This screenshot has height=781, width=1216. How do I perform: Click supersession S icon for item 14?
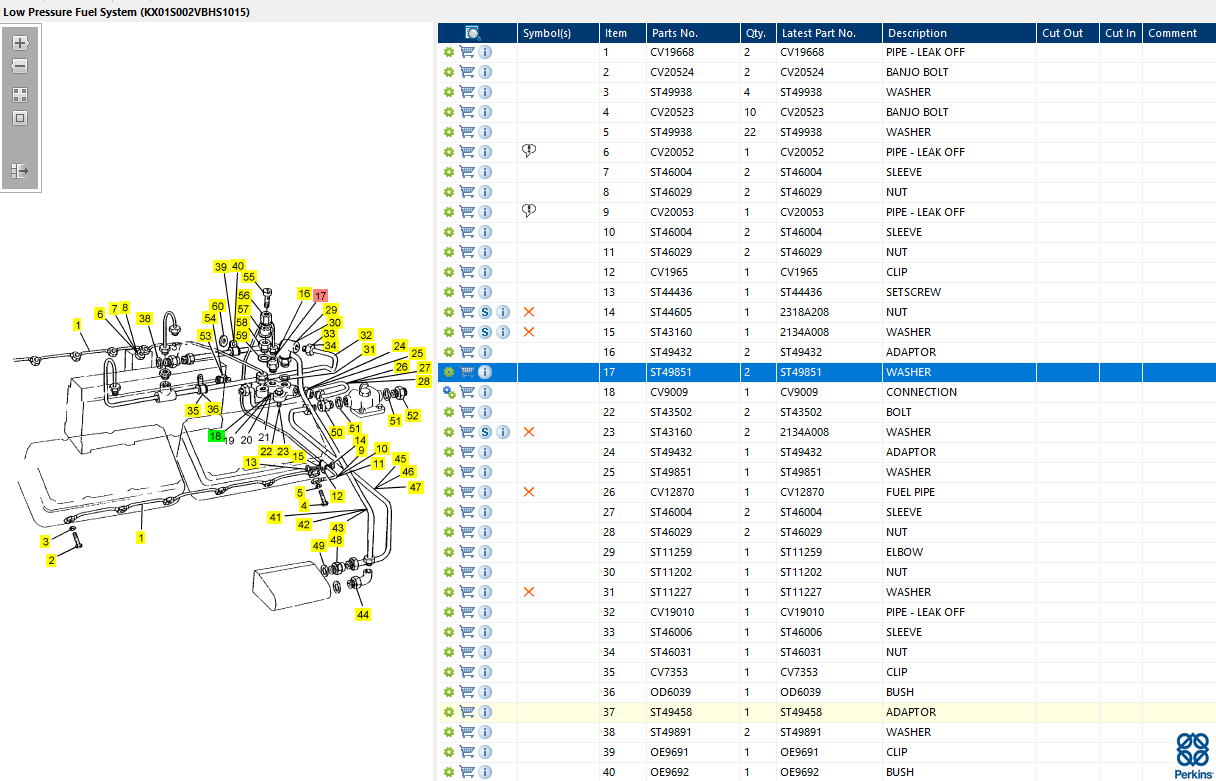point(485,312)
